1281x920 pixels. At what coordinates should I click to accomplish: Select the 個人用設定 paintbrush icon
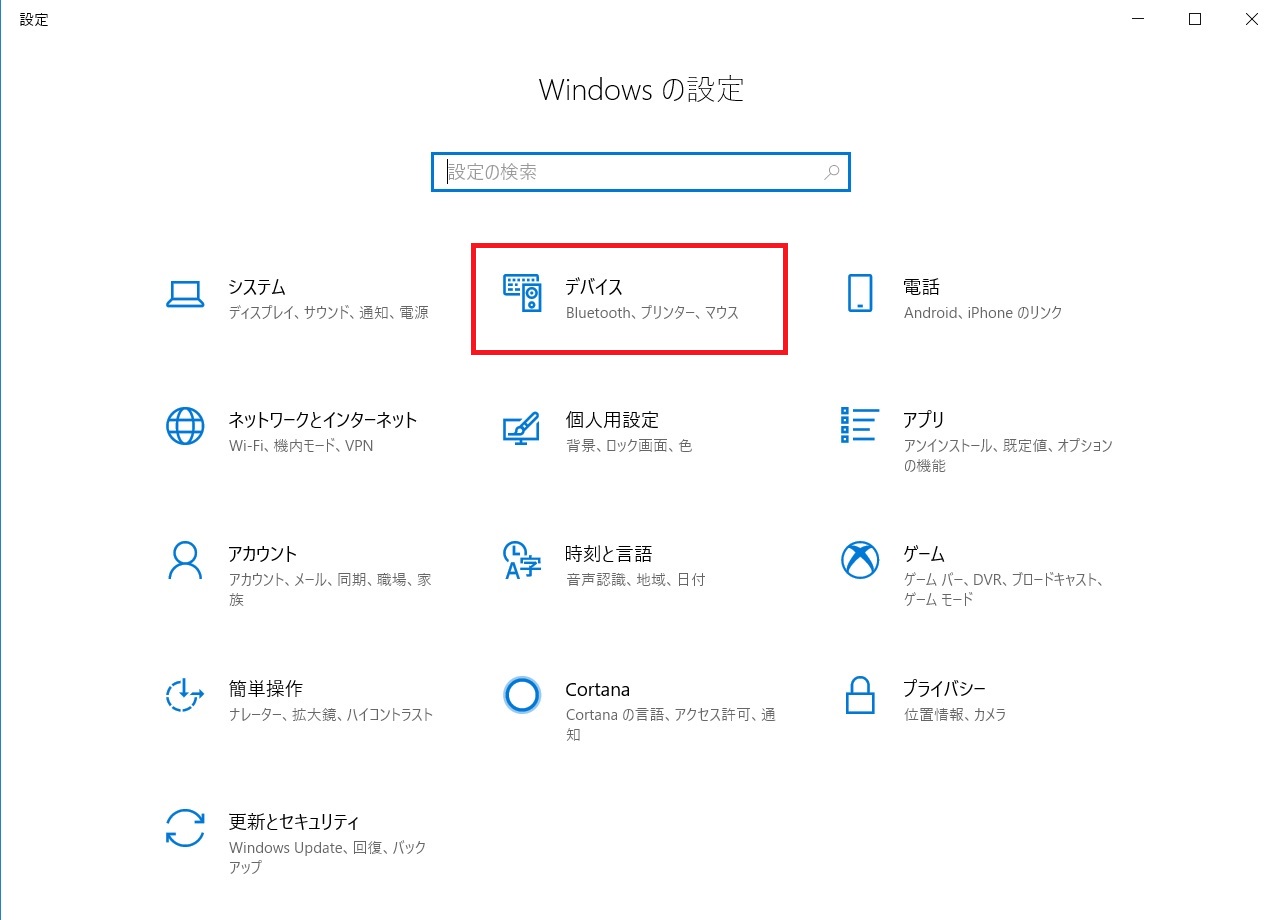point(521,427)
